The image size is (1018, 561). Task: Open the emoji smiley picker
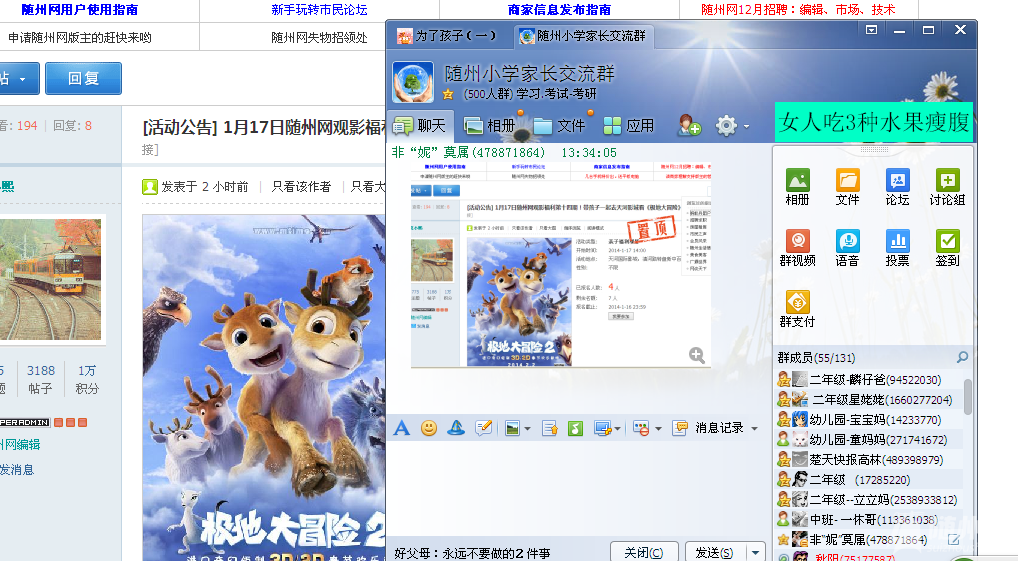coord(428,428)
